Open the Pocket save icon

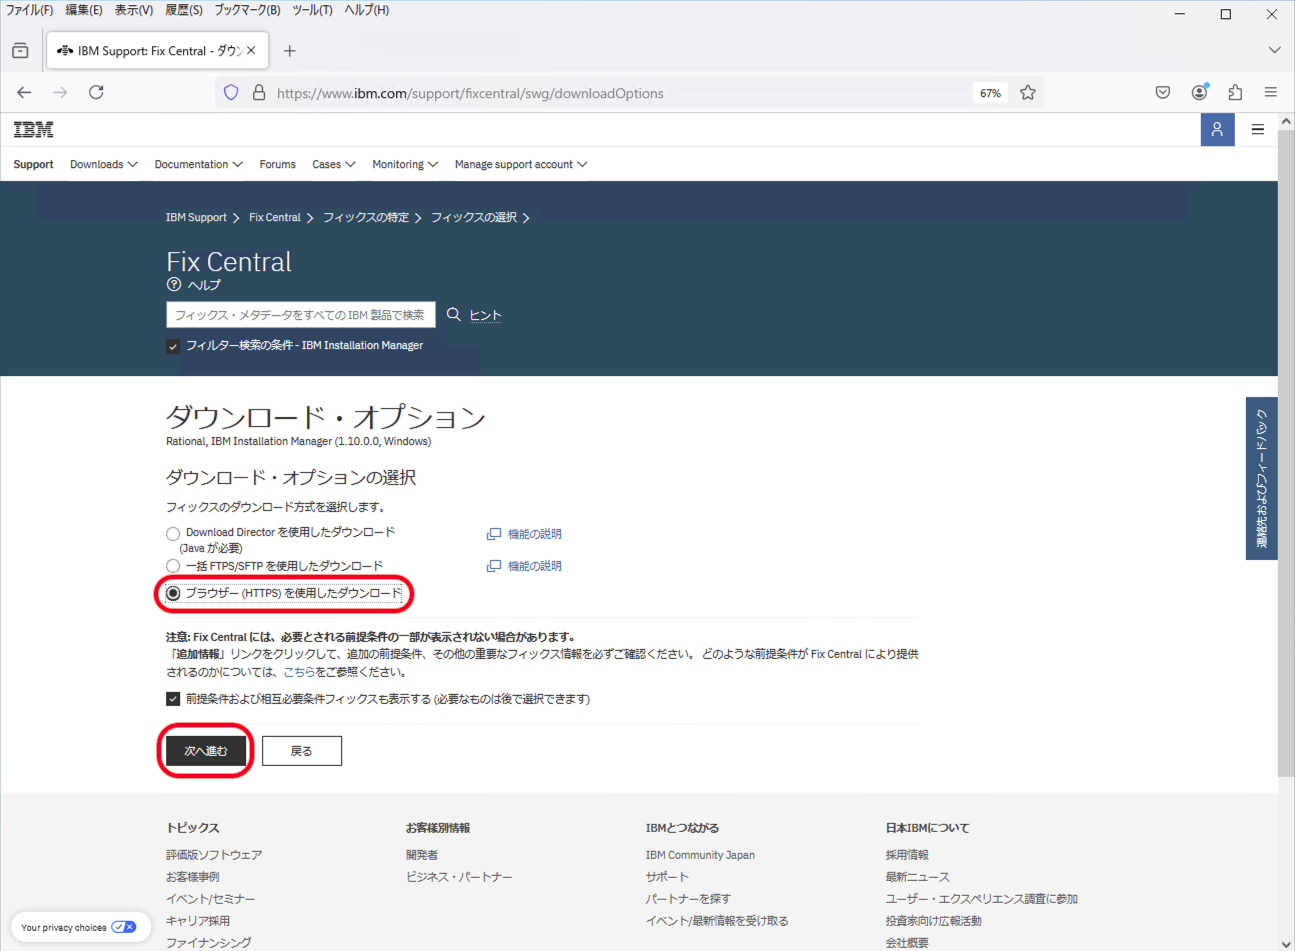(x=1163, y=92)
